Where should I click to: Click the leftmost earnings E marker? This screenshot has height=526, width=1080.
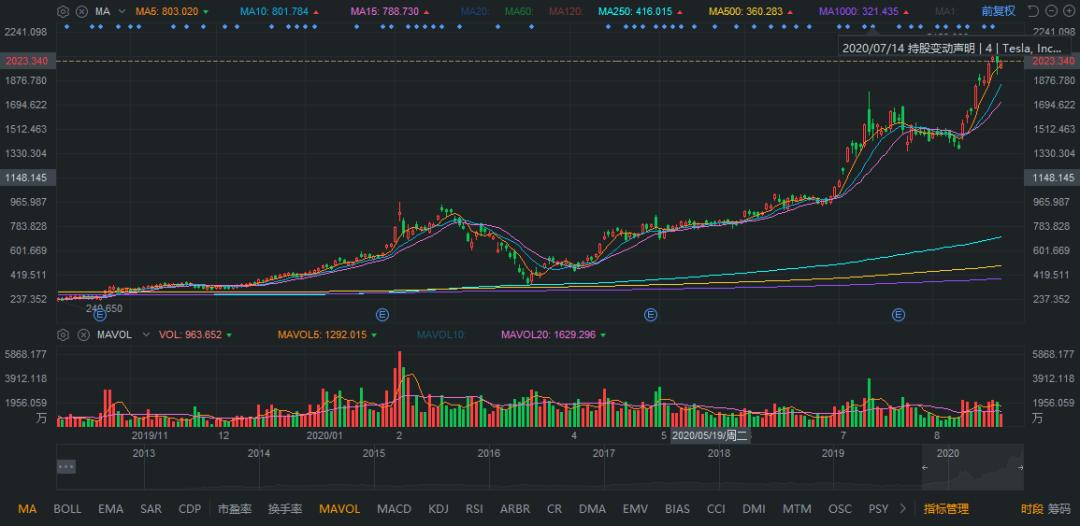click(99, 315)
